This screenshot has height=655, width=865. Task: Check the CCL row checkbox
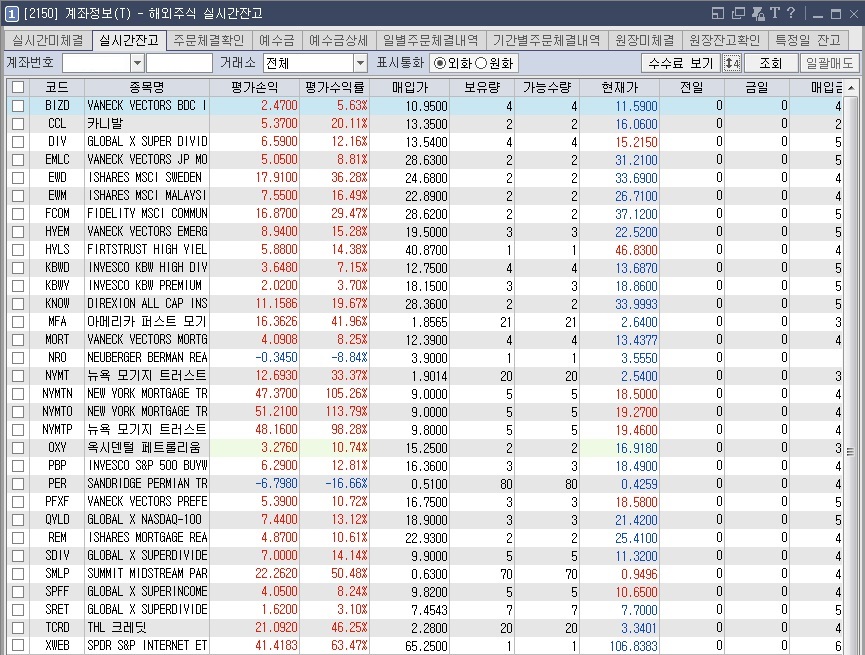(18, 124)
